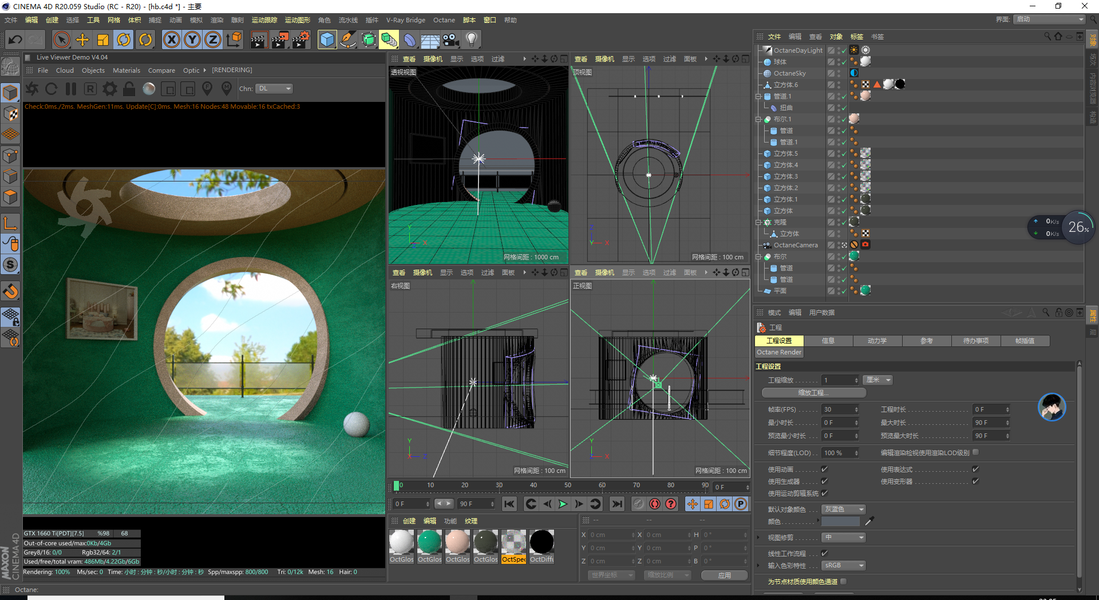
Task: Toggle the X axis lock
Action: pyautogui.click(x=171, y=39)
